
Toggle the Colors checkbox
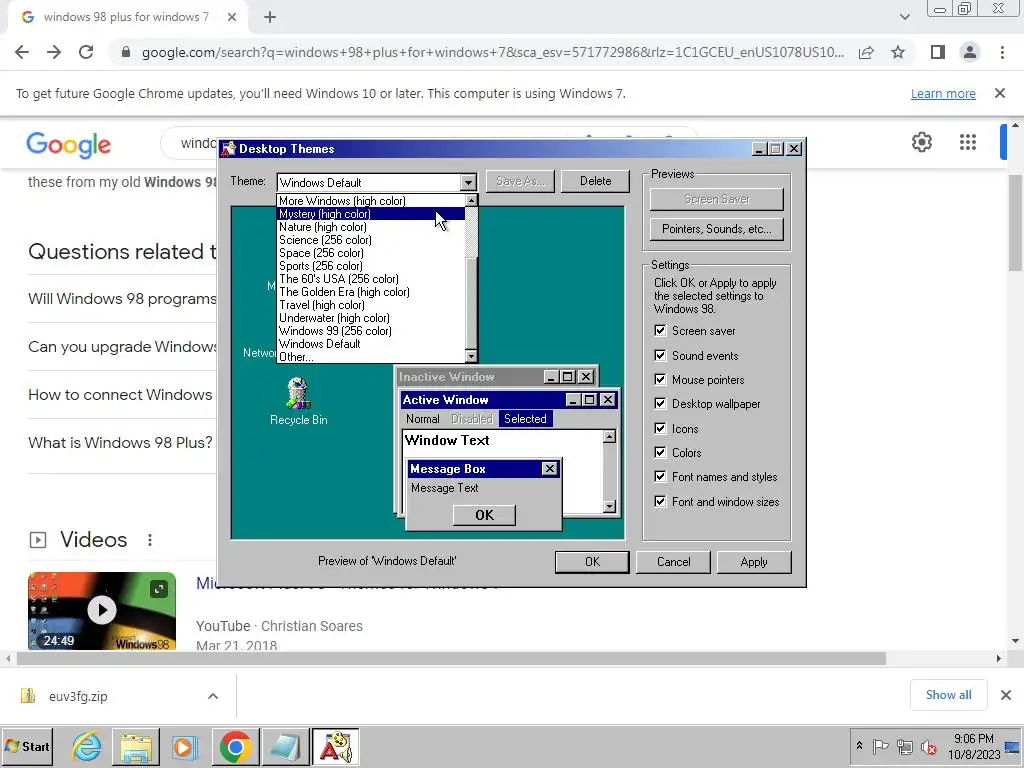[x=660, y=453]
